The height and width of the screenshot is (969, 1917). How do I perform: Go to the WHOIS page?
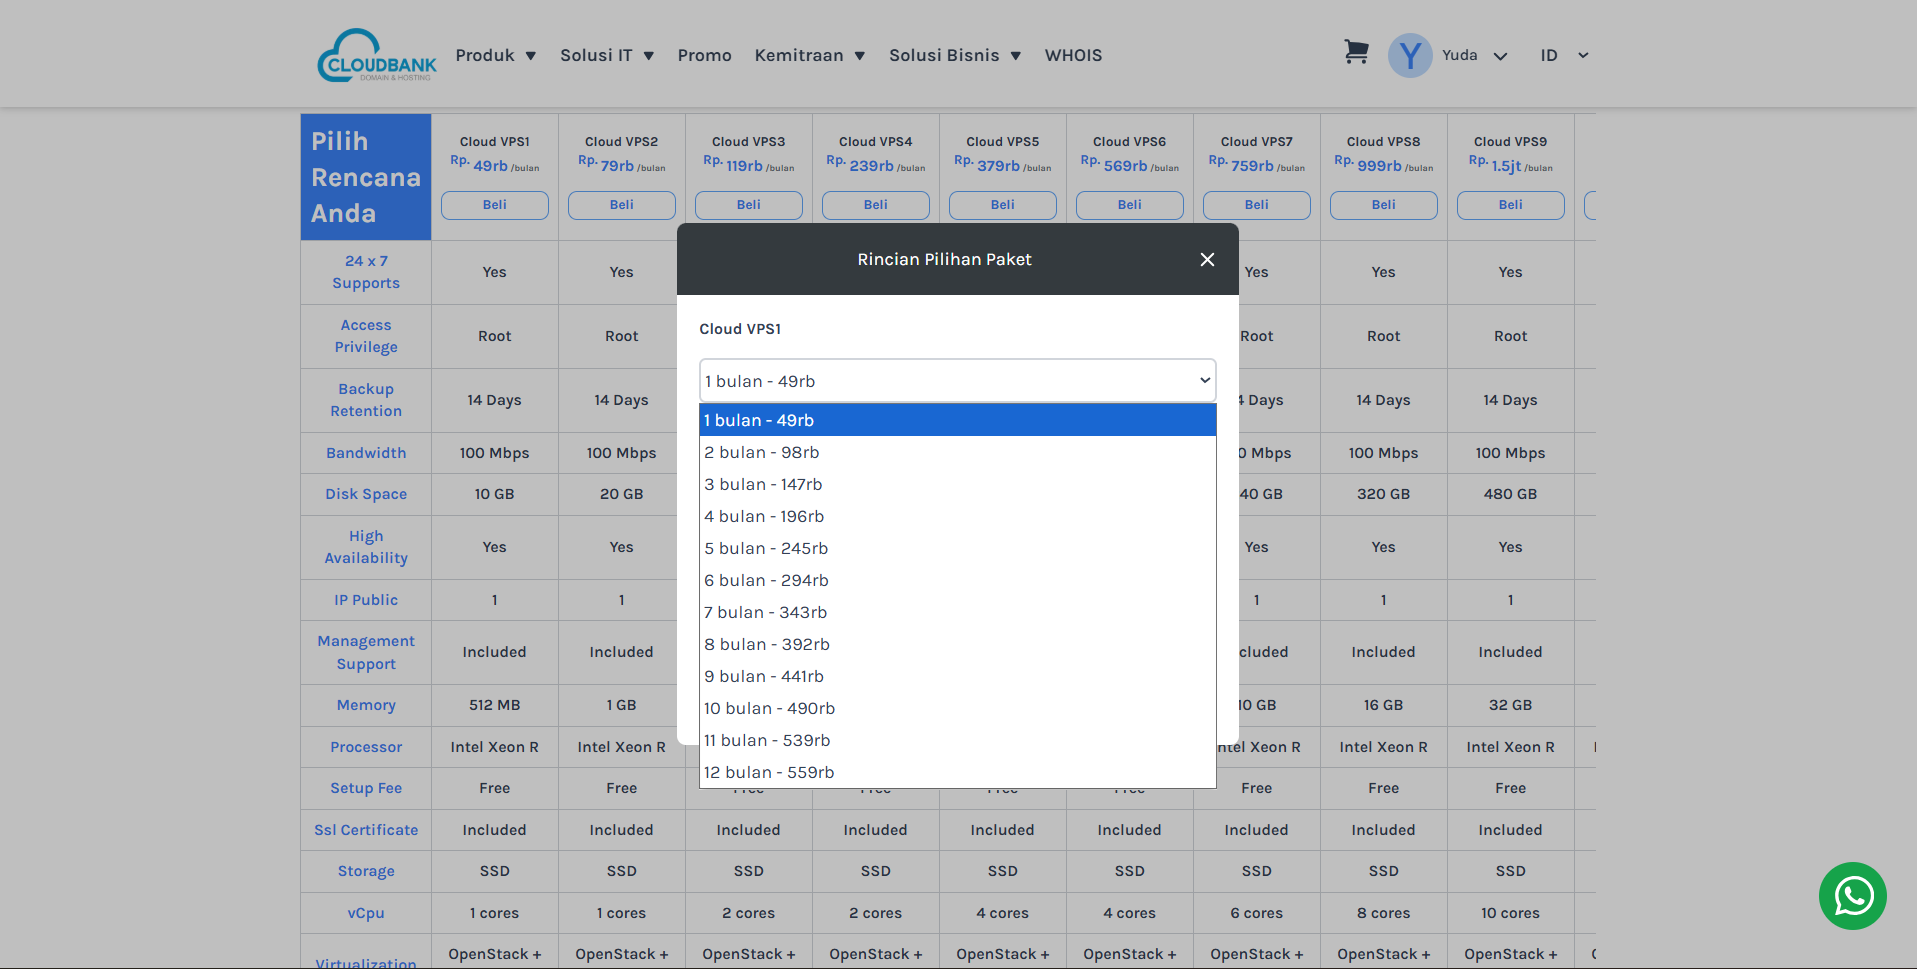[x=1073, y=56]
